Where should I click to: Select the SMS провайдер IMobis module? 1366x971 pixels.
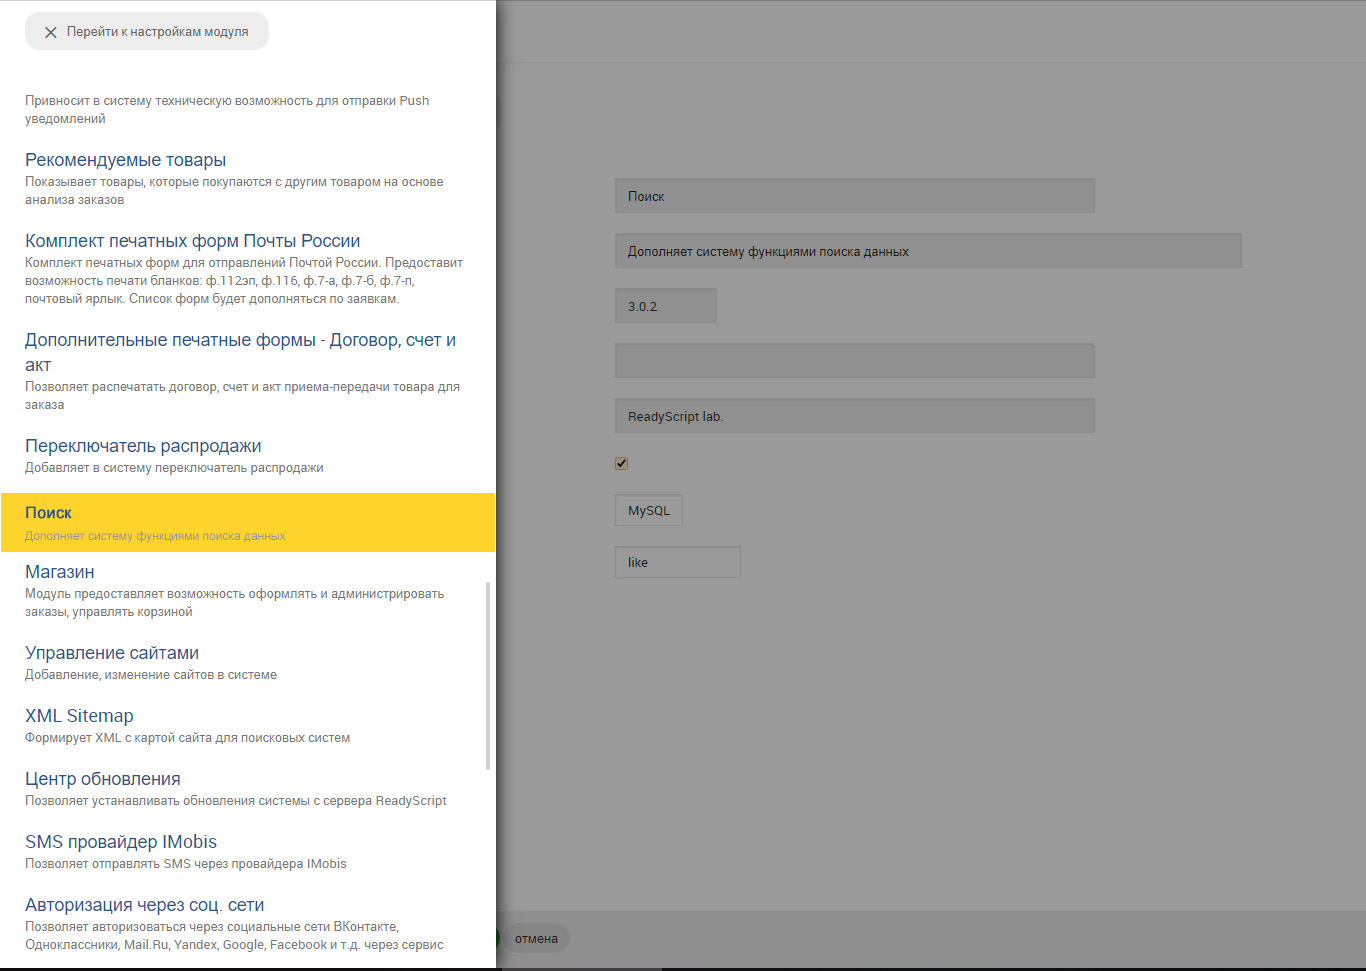(121, 842)
